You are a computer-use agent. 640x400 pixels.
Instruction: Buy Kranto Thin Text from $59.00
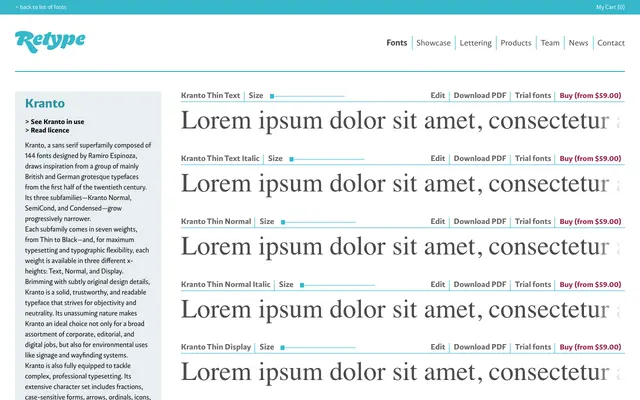click(x=590, y=96)
